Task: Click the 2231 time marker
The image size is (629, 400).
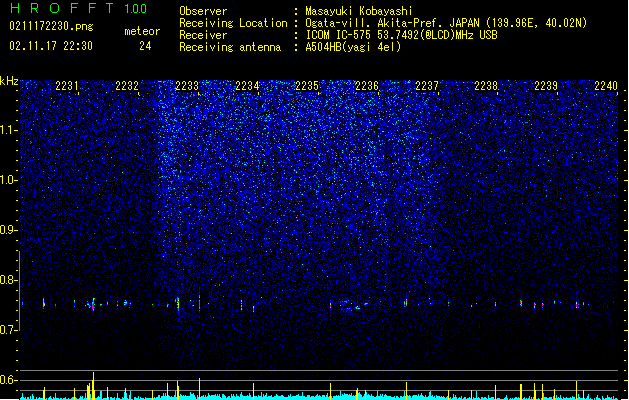Action: [67, 86]
